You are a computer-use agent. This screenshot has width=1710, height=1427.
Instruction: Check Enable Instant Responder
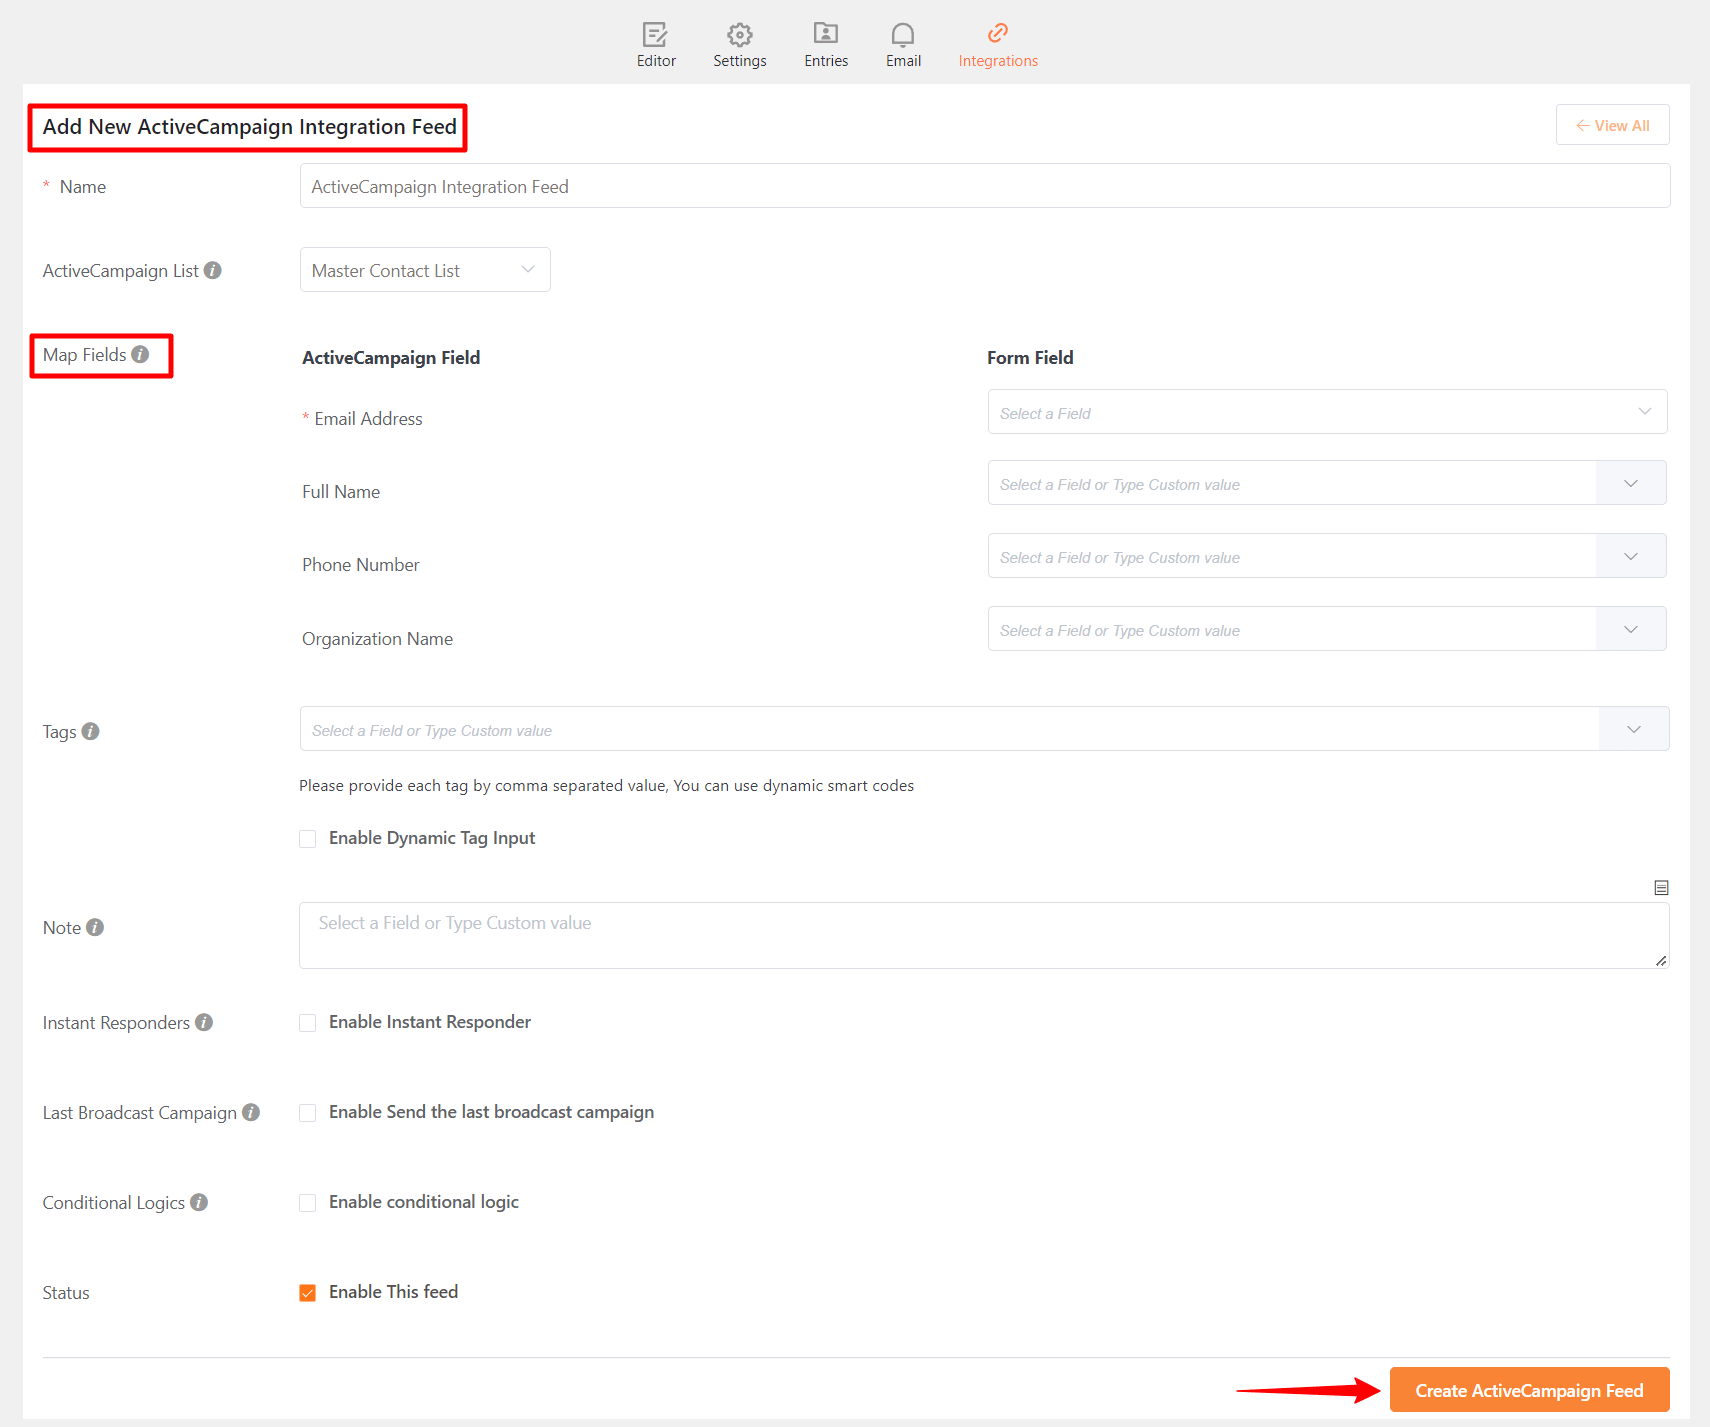click(308, 1023)
